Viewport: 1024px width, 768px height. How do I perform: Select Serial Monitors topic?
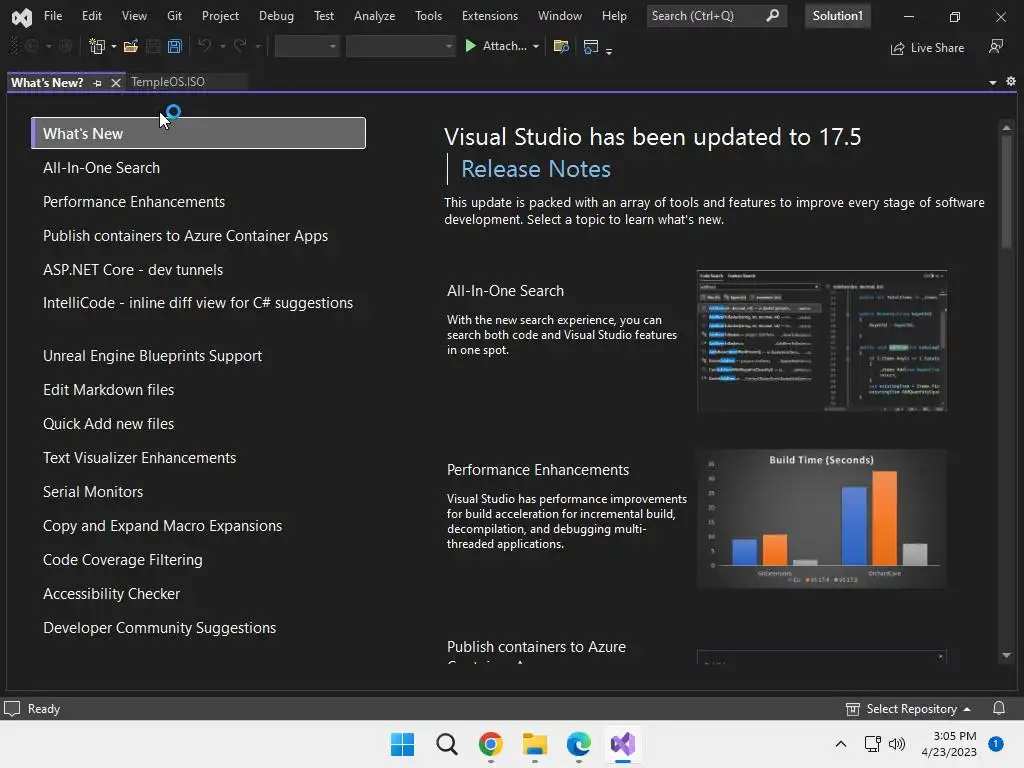pyautogui.click(x=93, y=492)
